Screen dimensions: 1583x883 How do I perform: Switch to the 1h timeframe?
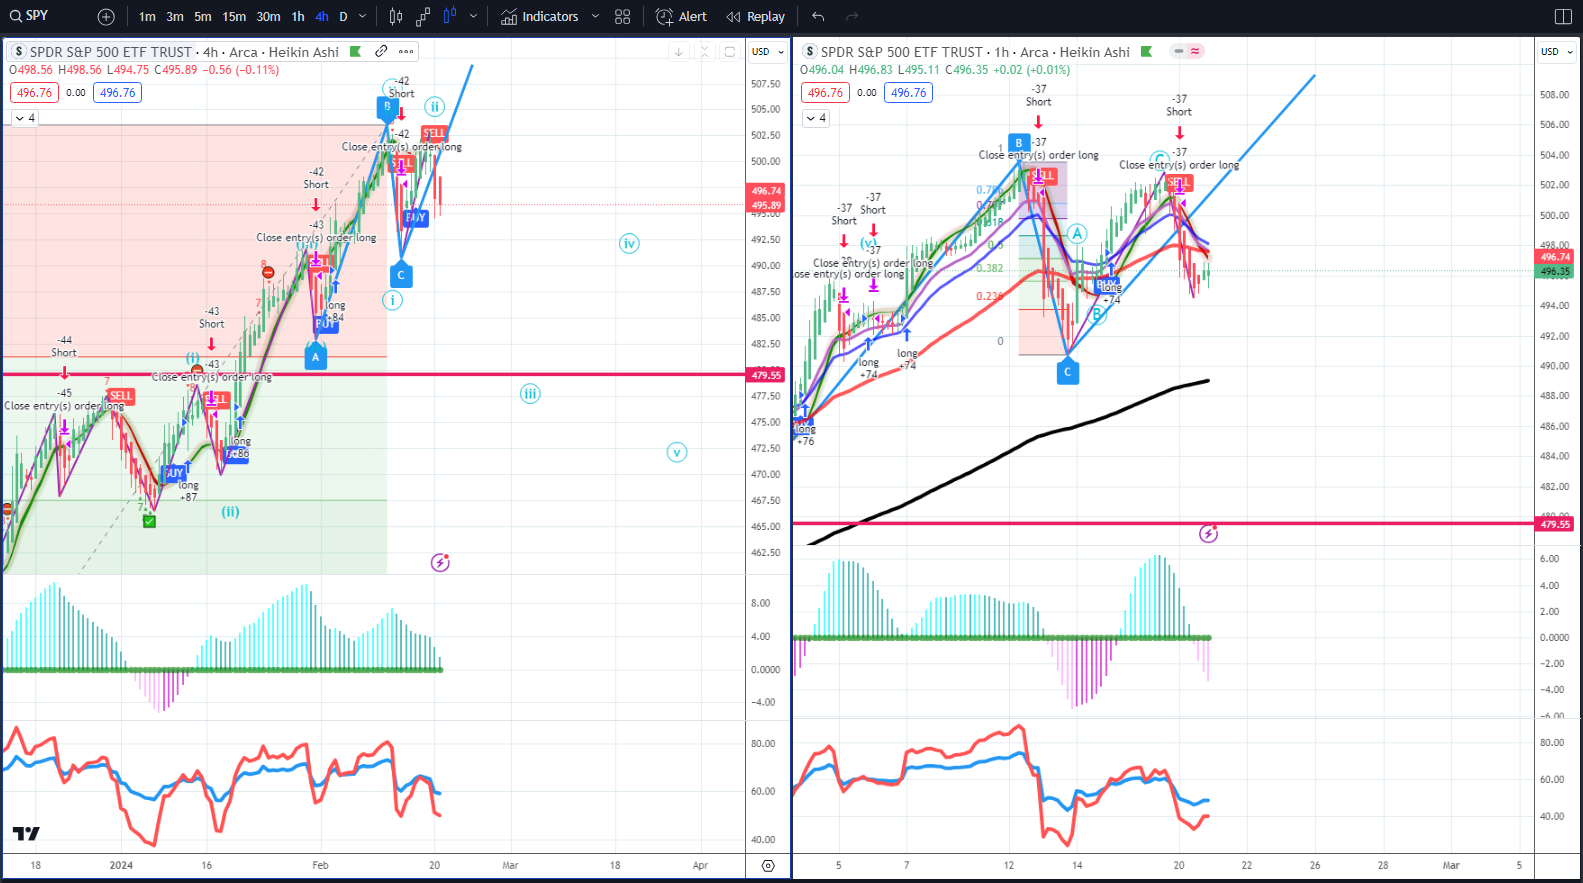(x=298, y=17)
